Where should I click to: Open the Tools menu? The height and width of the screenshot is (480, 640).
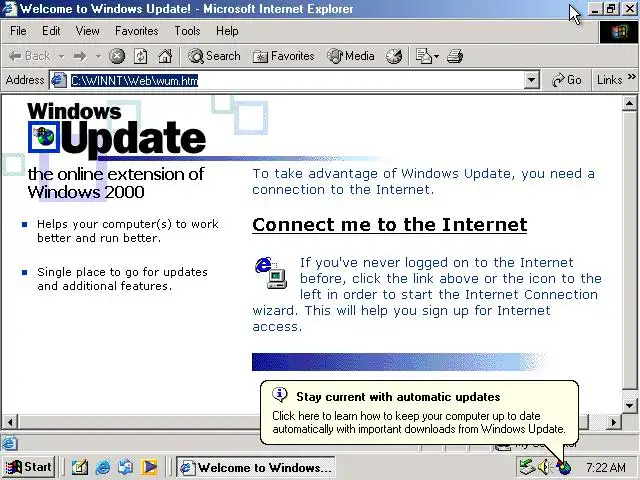point(187,31)
